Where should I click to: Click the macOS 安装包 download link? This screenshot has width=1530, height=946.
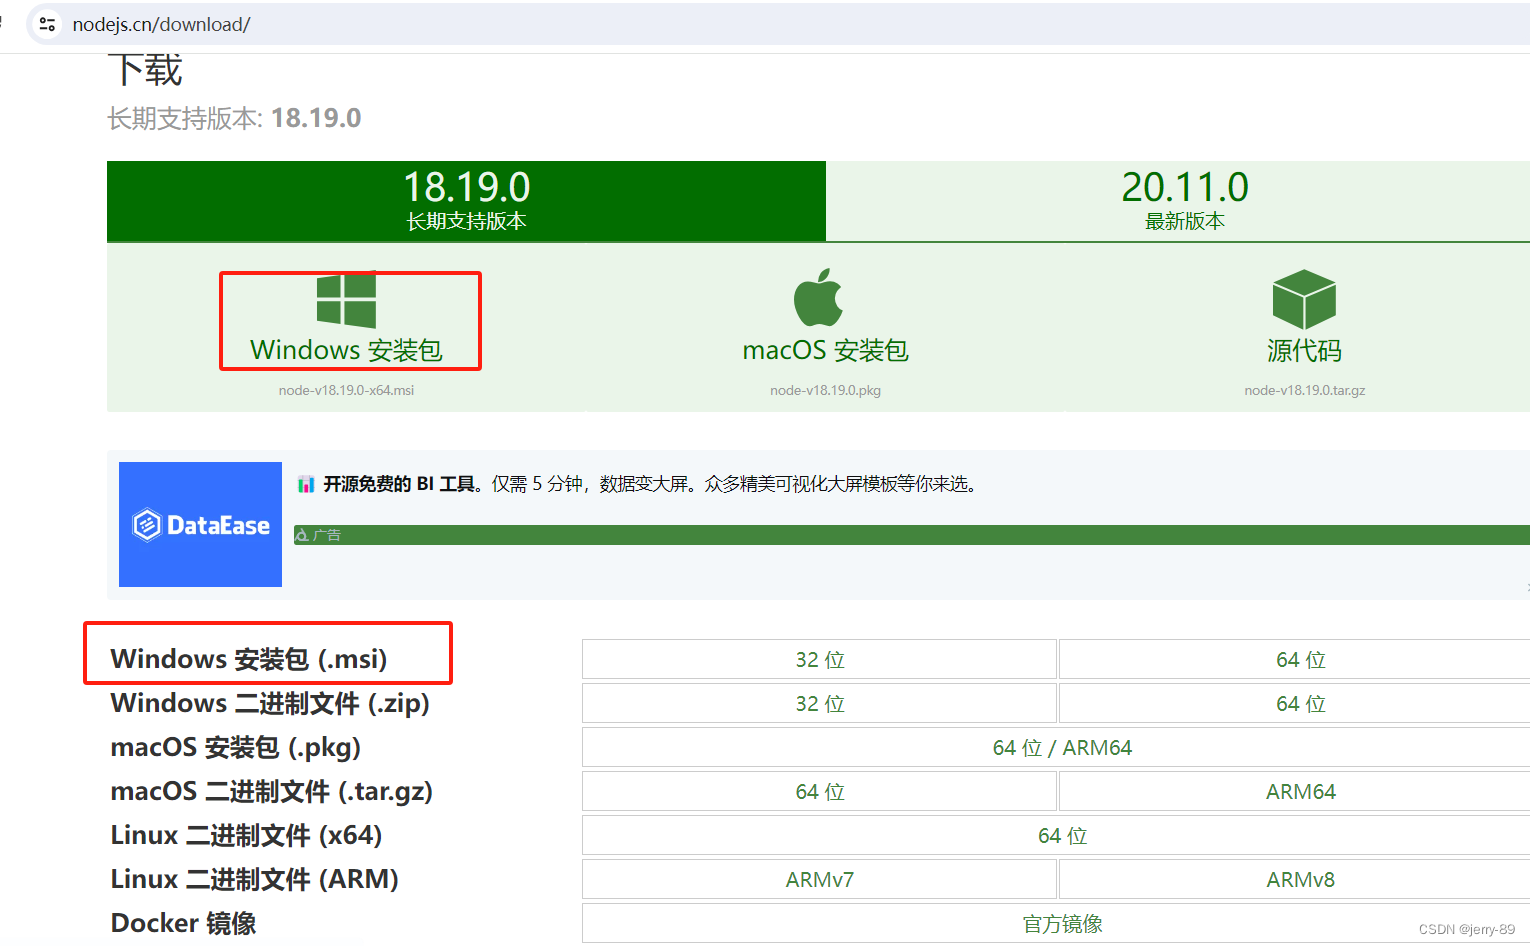[x=825, y=350]
